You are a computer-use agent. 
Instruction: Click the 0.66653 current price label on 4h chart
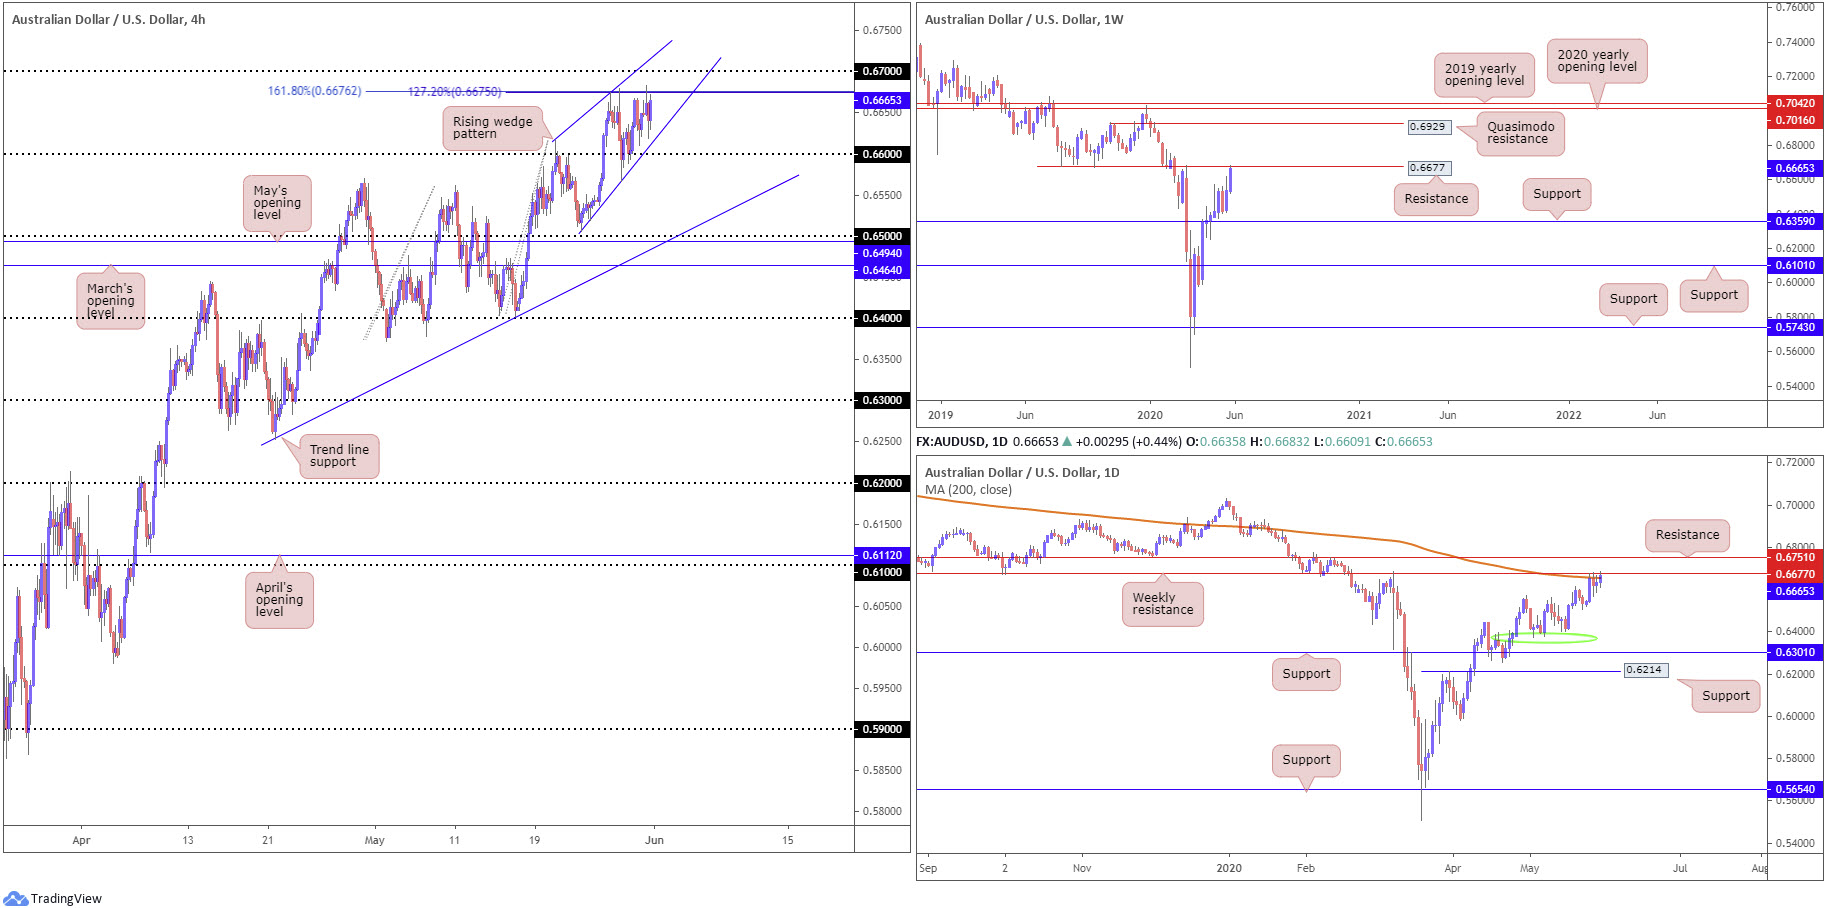click(882, 100)
